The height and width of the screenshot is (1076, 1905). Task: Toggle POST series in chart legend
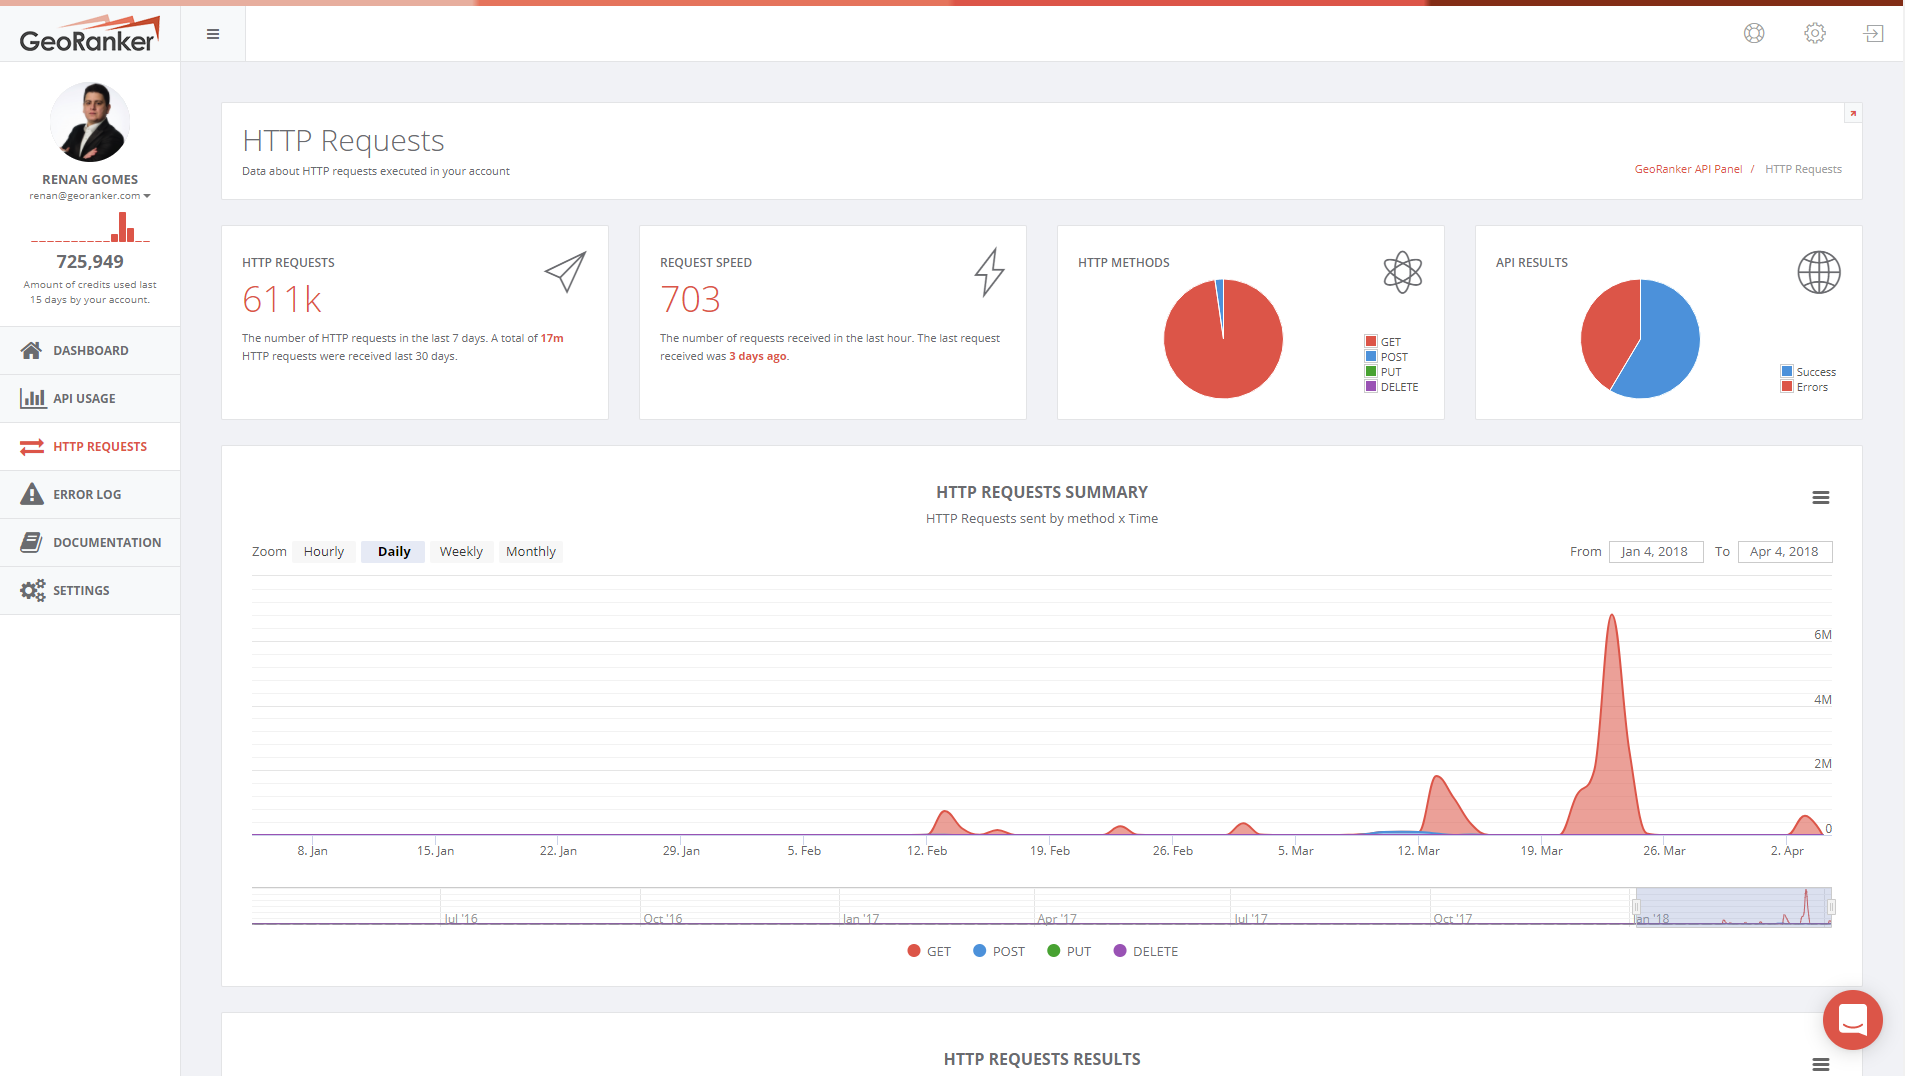point(999,951)
